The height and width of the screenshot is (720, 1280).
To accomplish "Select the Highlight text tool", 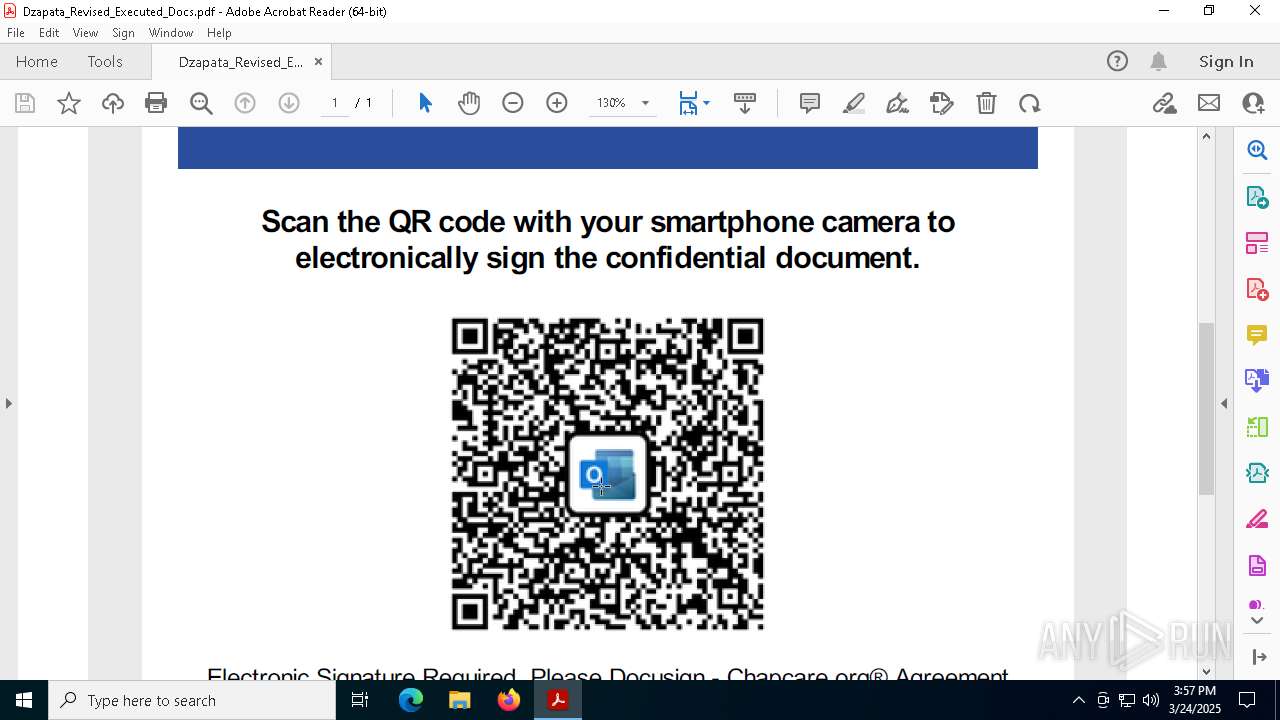I will pos(854,103).
